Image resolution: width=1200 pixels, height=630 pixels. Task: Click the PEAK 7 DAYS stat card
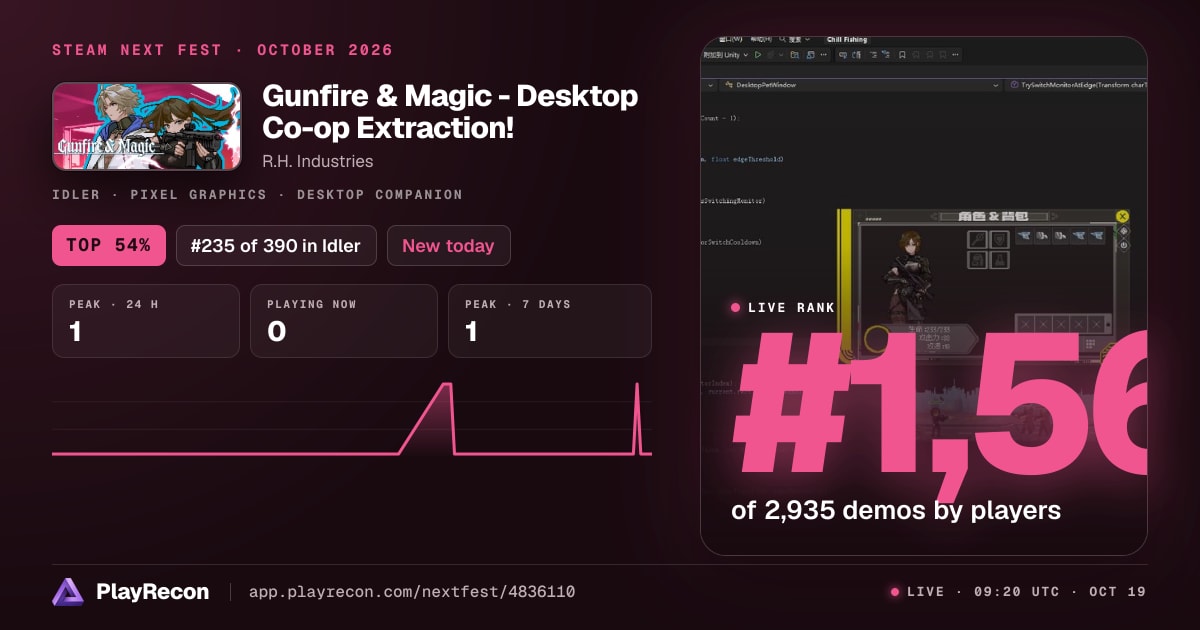pyautogui.click(x=550, y=321)
